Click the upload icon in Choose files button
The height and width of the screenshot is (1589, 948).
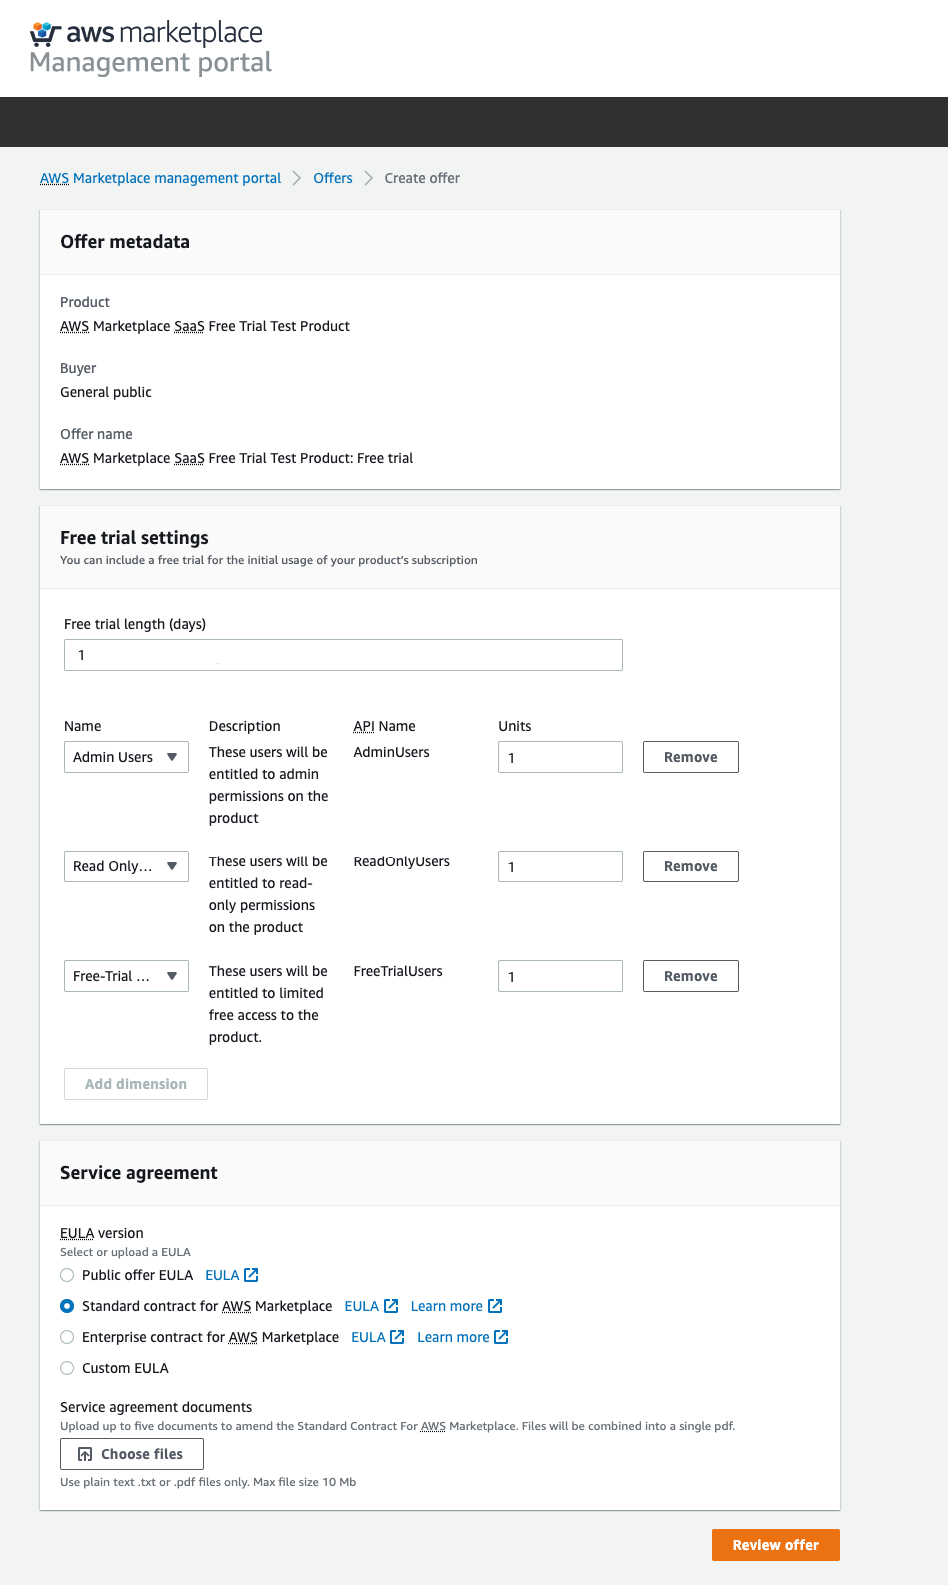pyautogui.click(x=85, y=1454)
